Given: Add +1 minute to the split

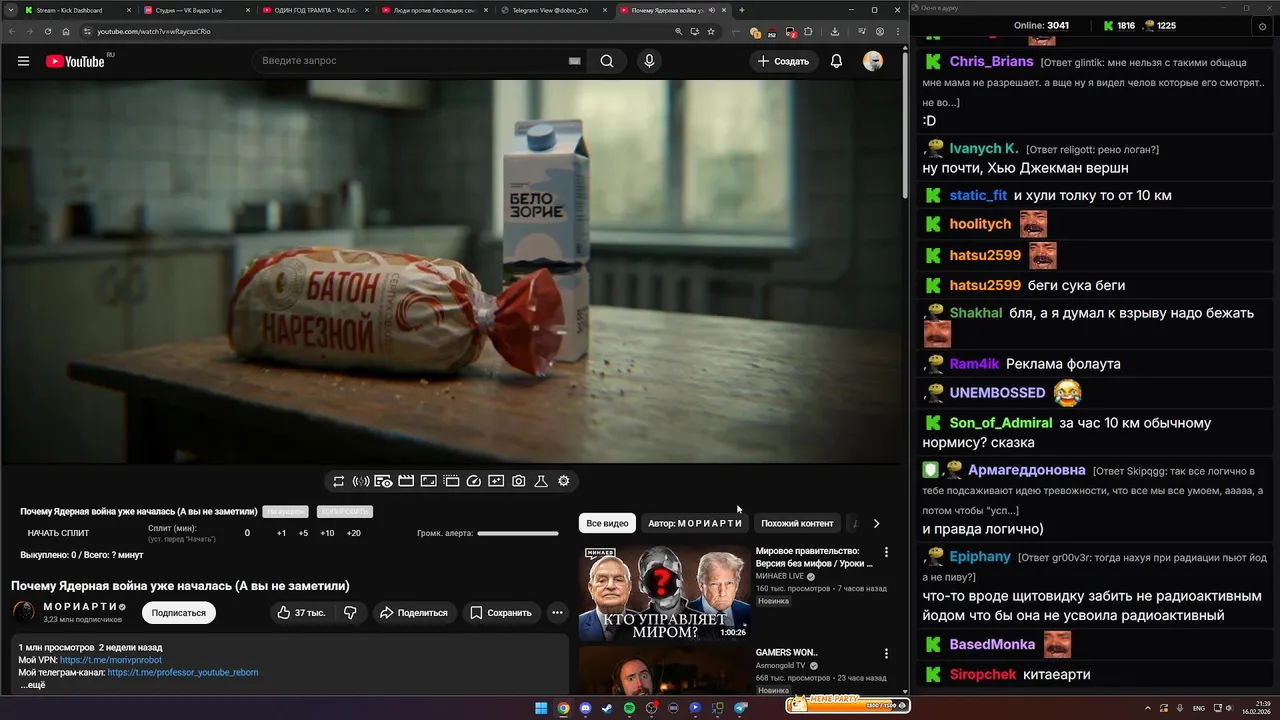Looking at the screenshot, I should pos(281,533).
